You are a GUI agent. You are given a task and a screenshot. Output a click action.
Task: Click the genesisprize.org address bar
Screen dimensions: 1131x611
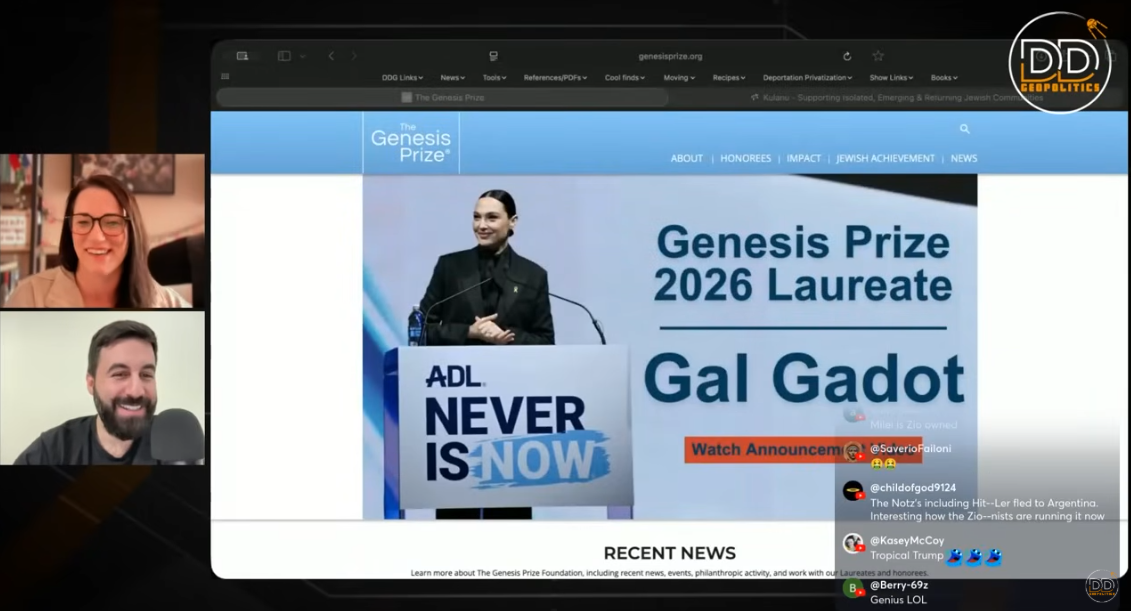[670, 56]
